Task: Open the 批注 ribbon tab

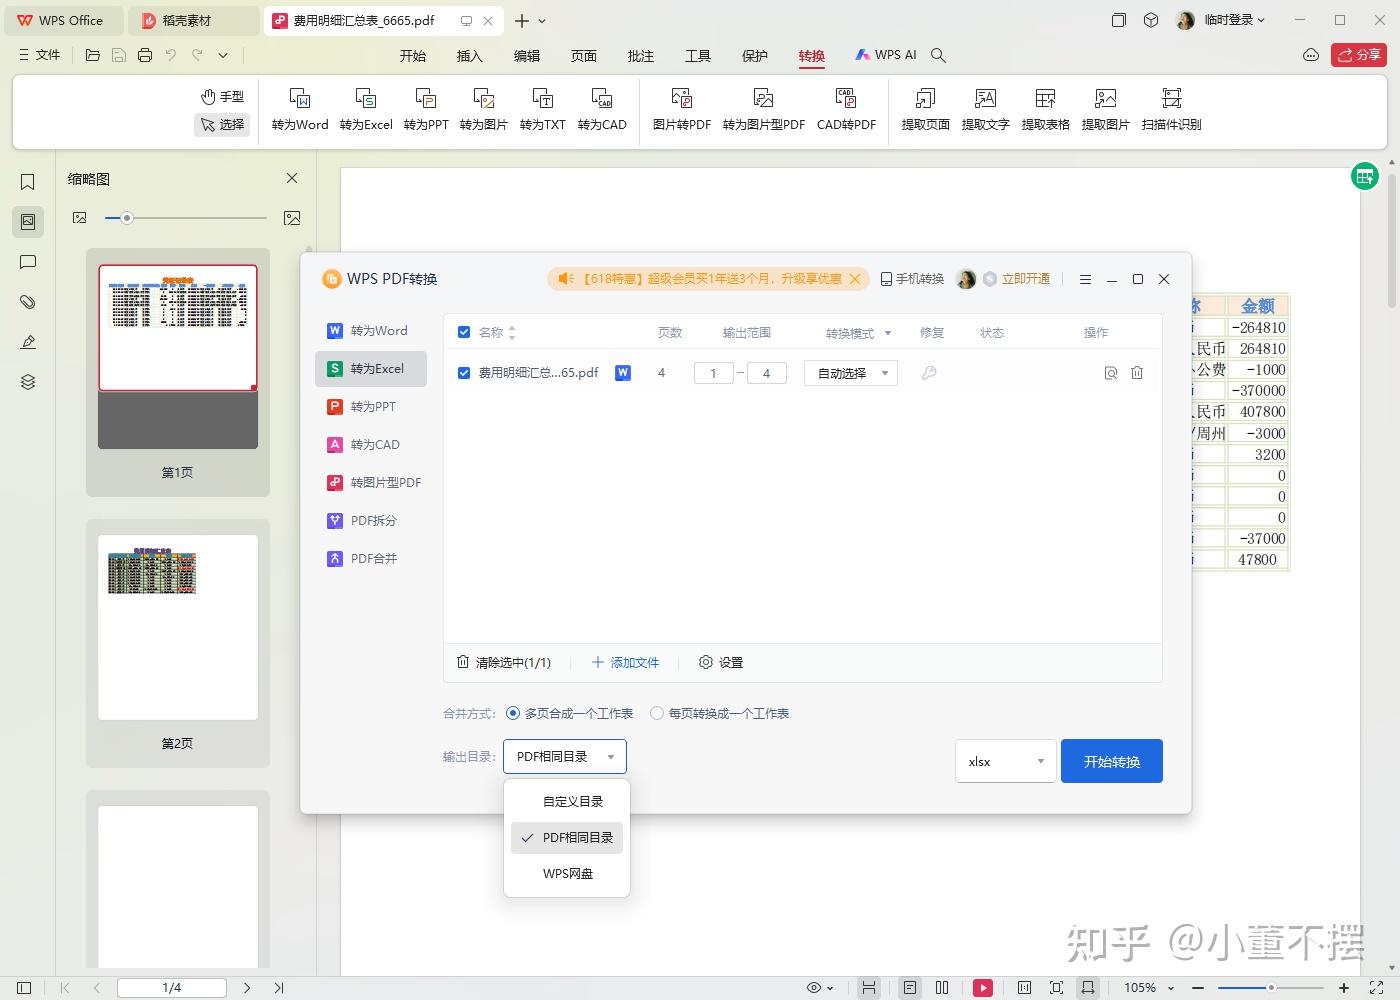Action: pyautogui.click(x=641, y=56)
